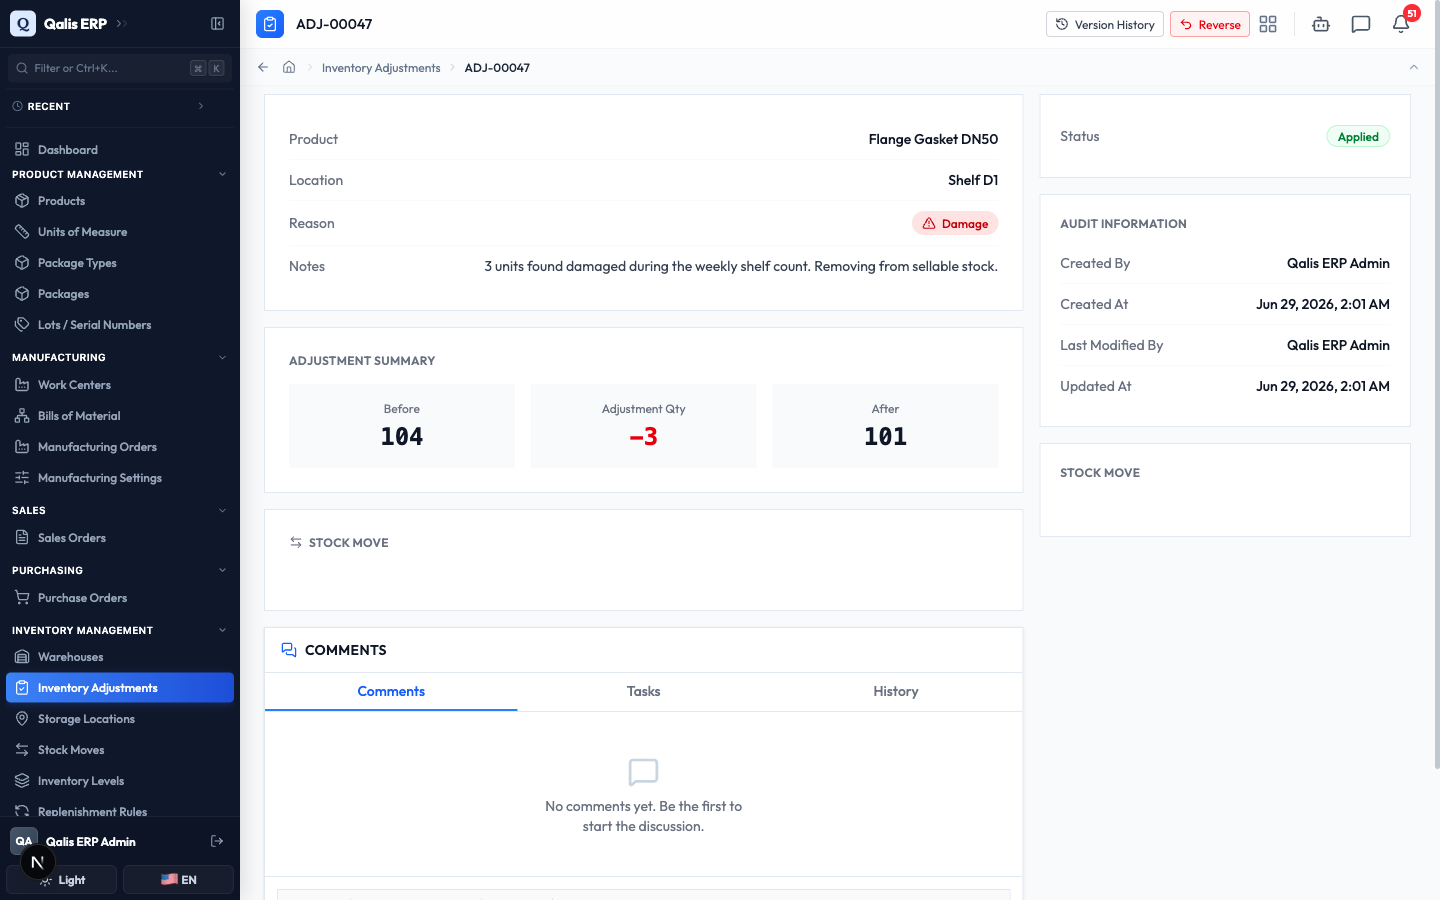1440x900 pixels.
Task: Open Package Types in sidebar
Action: point(120,263)
